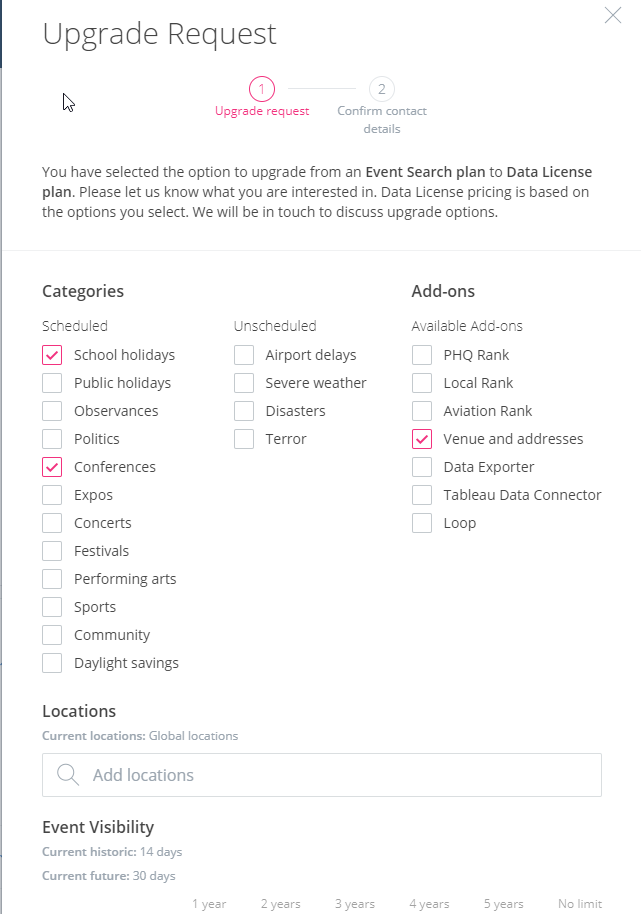Image resolution: width=641 pixels, height=914 pixels.
Task: Check the Sports category
Action: pyautogui.click(x=52, y=607)
